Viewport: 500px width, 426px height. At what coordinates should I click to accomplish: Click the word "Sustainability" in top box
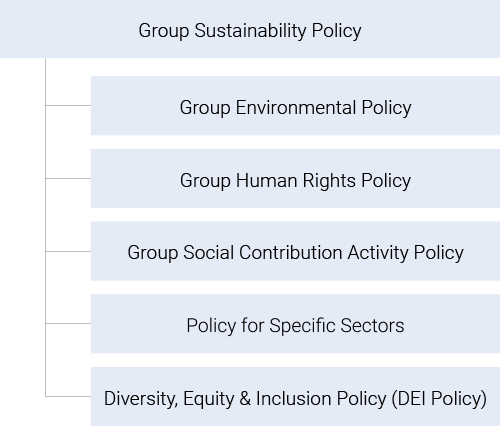click(250, 31)
